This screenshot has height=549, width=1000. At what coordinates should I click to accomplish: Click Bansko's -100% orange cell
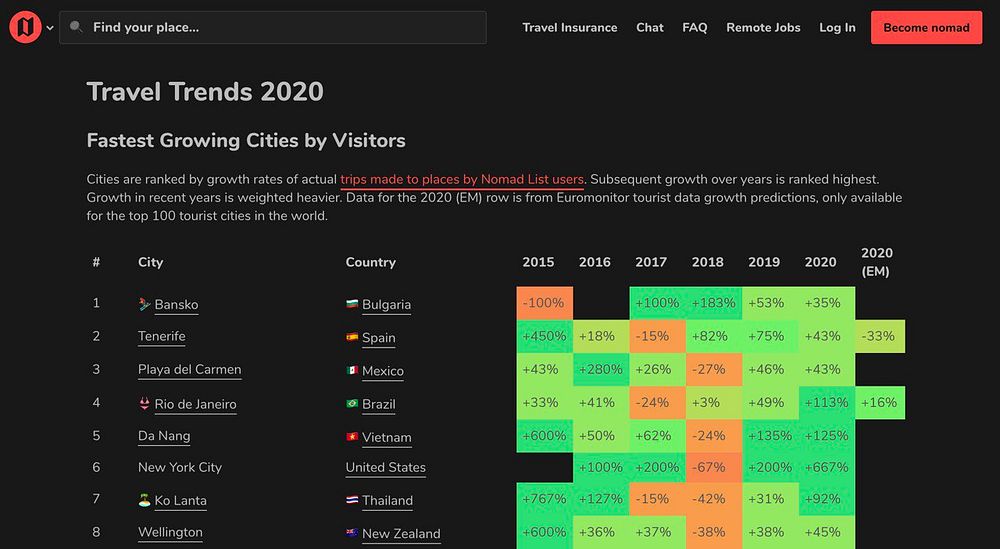(x=545, y=303)
